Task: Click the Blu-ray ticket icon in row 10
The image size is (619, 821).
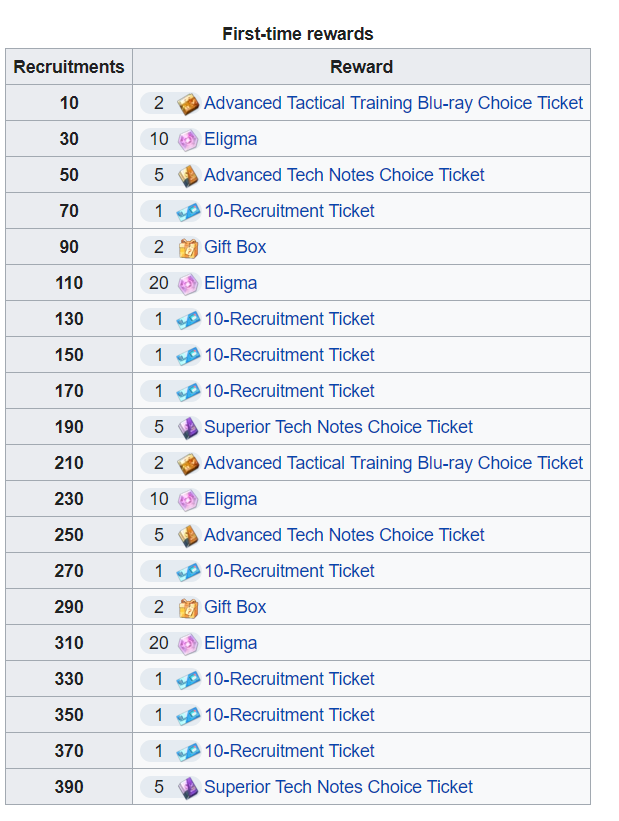Action: pyautogui.click(x=188, y=104)
